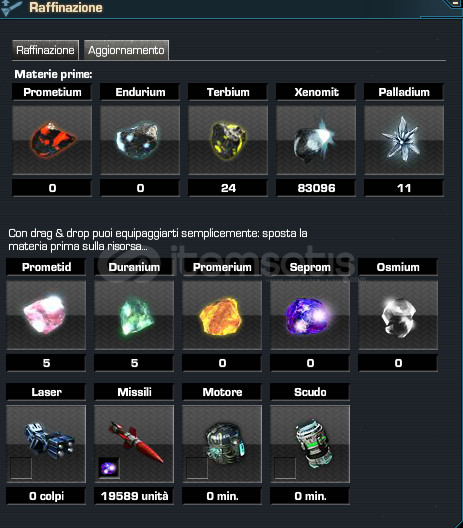Select the red Prometium ore icon
Screen dimensions: 463x528
click(x=52, y=140)
